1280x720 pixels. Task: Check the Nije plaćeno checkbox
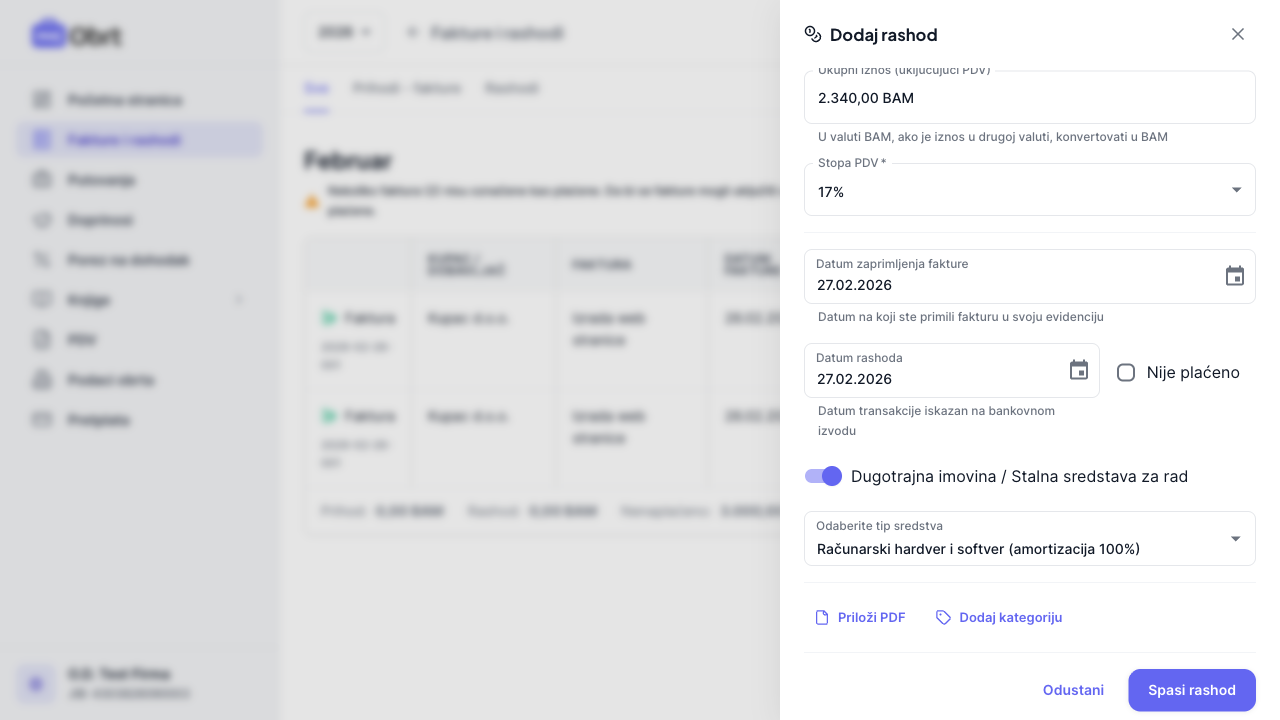[1126, 373]
